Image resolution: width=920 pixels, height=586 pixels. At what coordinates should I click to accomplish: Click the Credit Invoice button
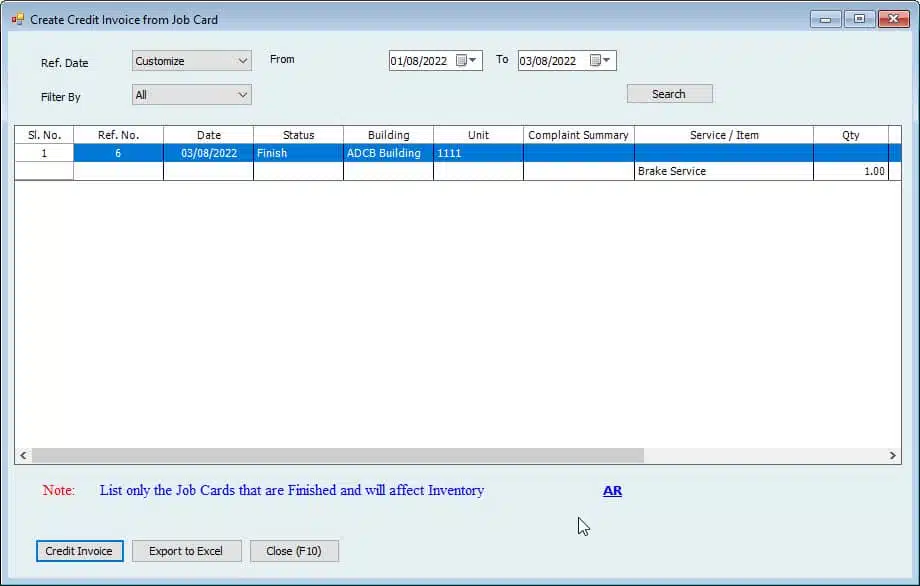pos(79,551)
